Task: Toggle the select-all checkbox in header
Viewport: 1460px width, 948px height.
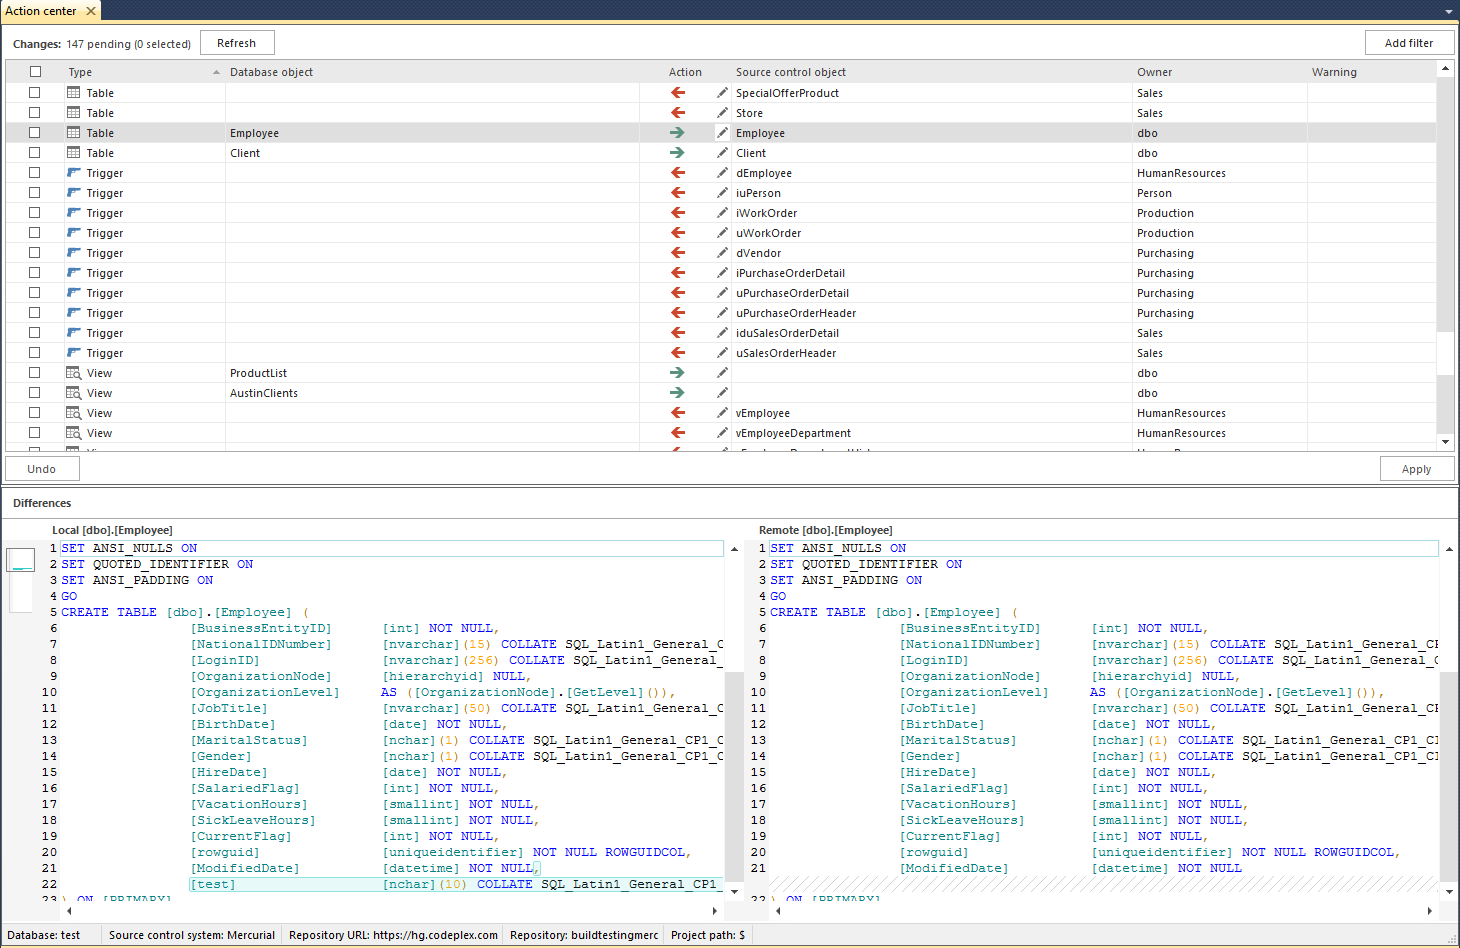Action: click(35, 72)
